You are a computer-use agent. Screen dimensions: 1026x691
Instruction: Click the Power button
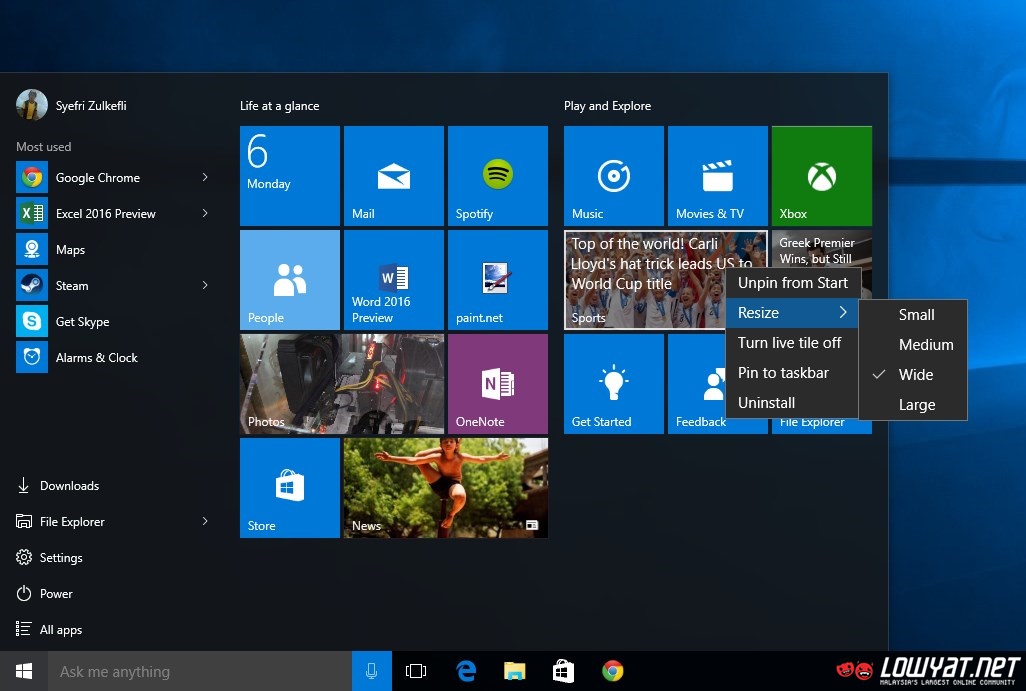56,594
